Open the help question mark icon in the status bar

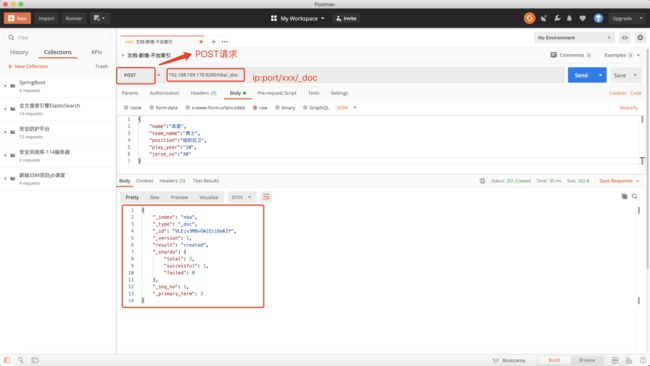[x=643, y=360]
